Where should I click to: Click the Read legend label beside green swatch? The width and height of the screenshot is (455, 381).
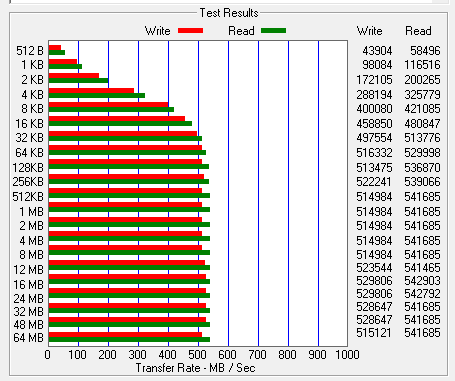coord(241,31)
